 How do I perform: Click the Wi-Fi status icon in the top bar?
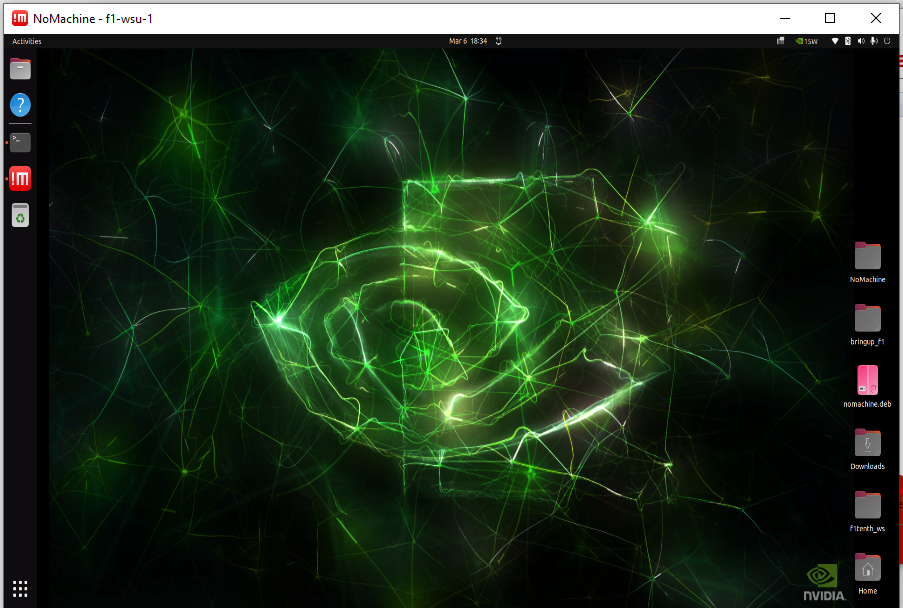(836, 41)
